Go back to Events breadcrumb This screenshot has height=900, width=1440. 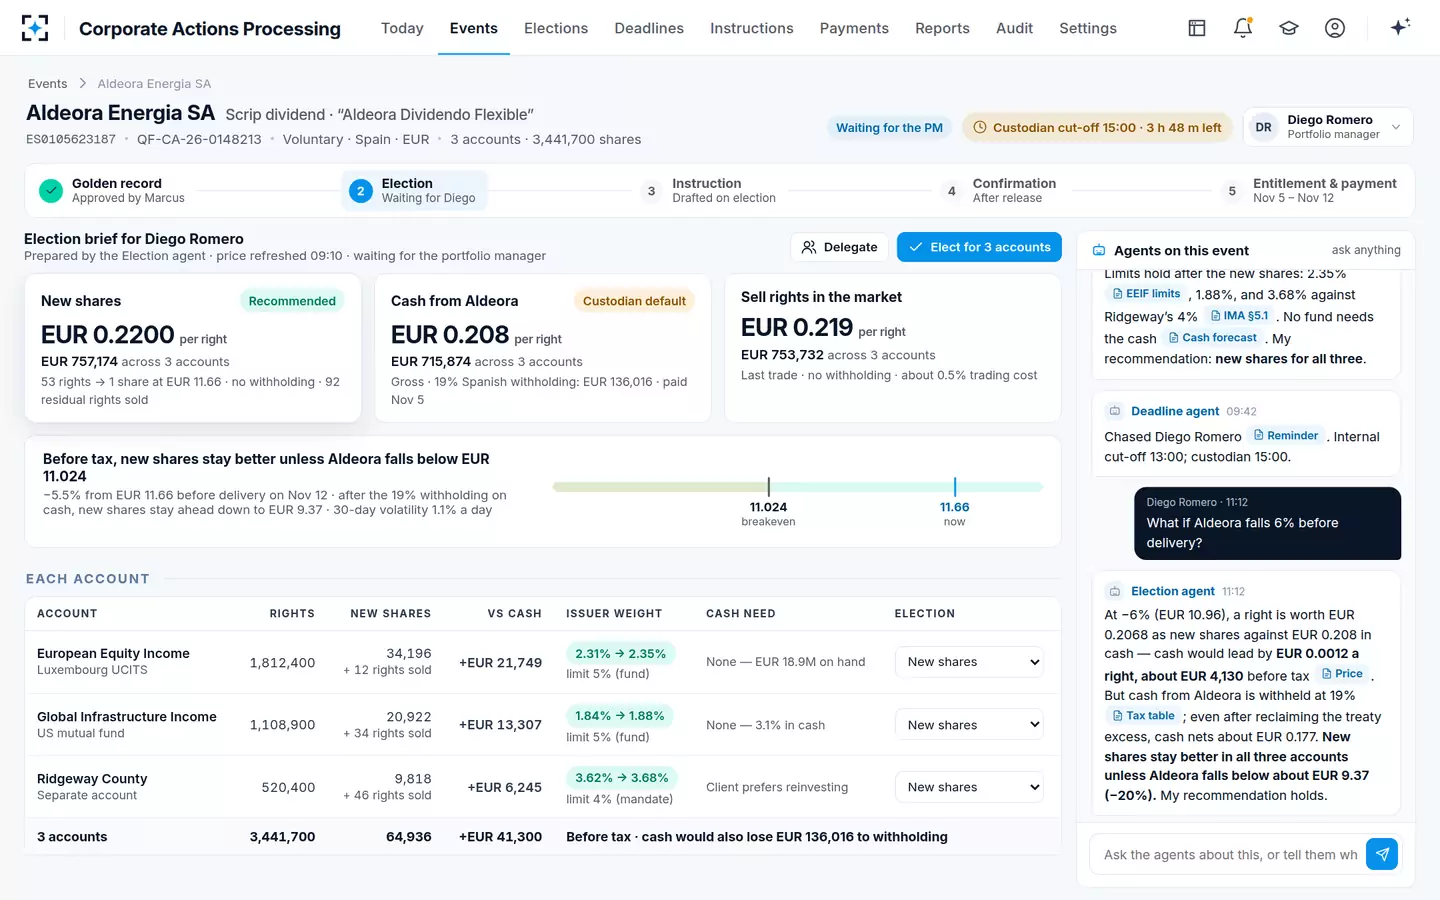pos(47,84)
